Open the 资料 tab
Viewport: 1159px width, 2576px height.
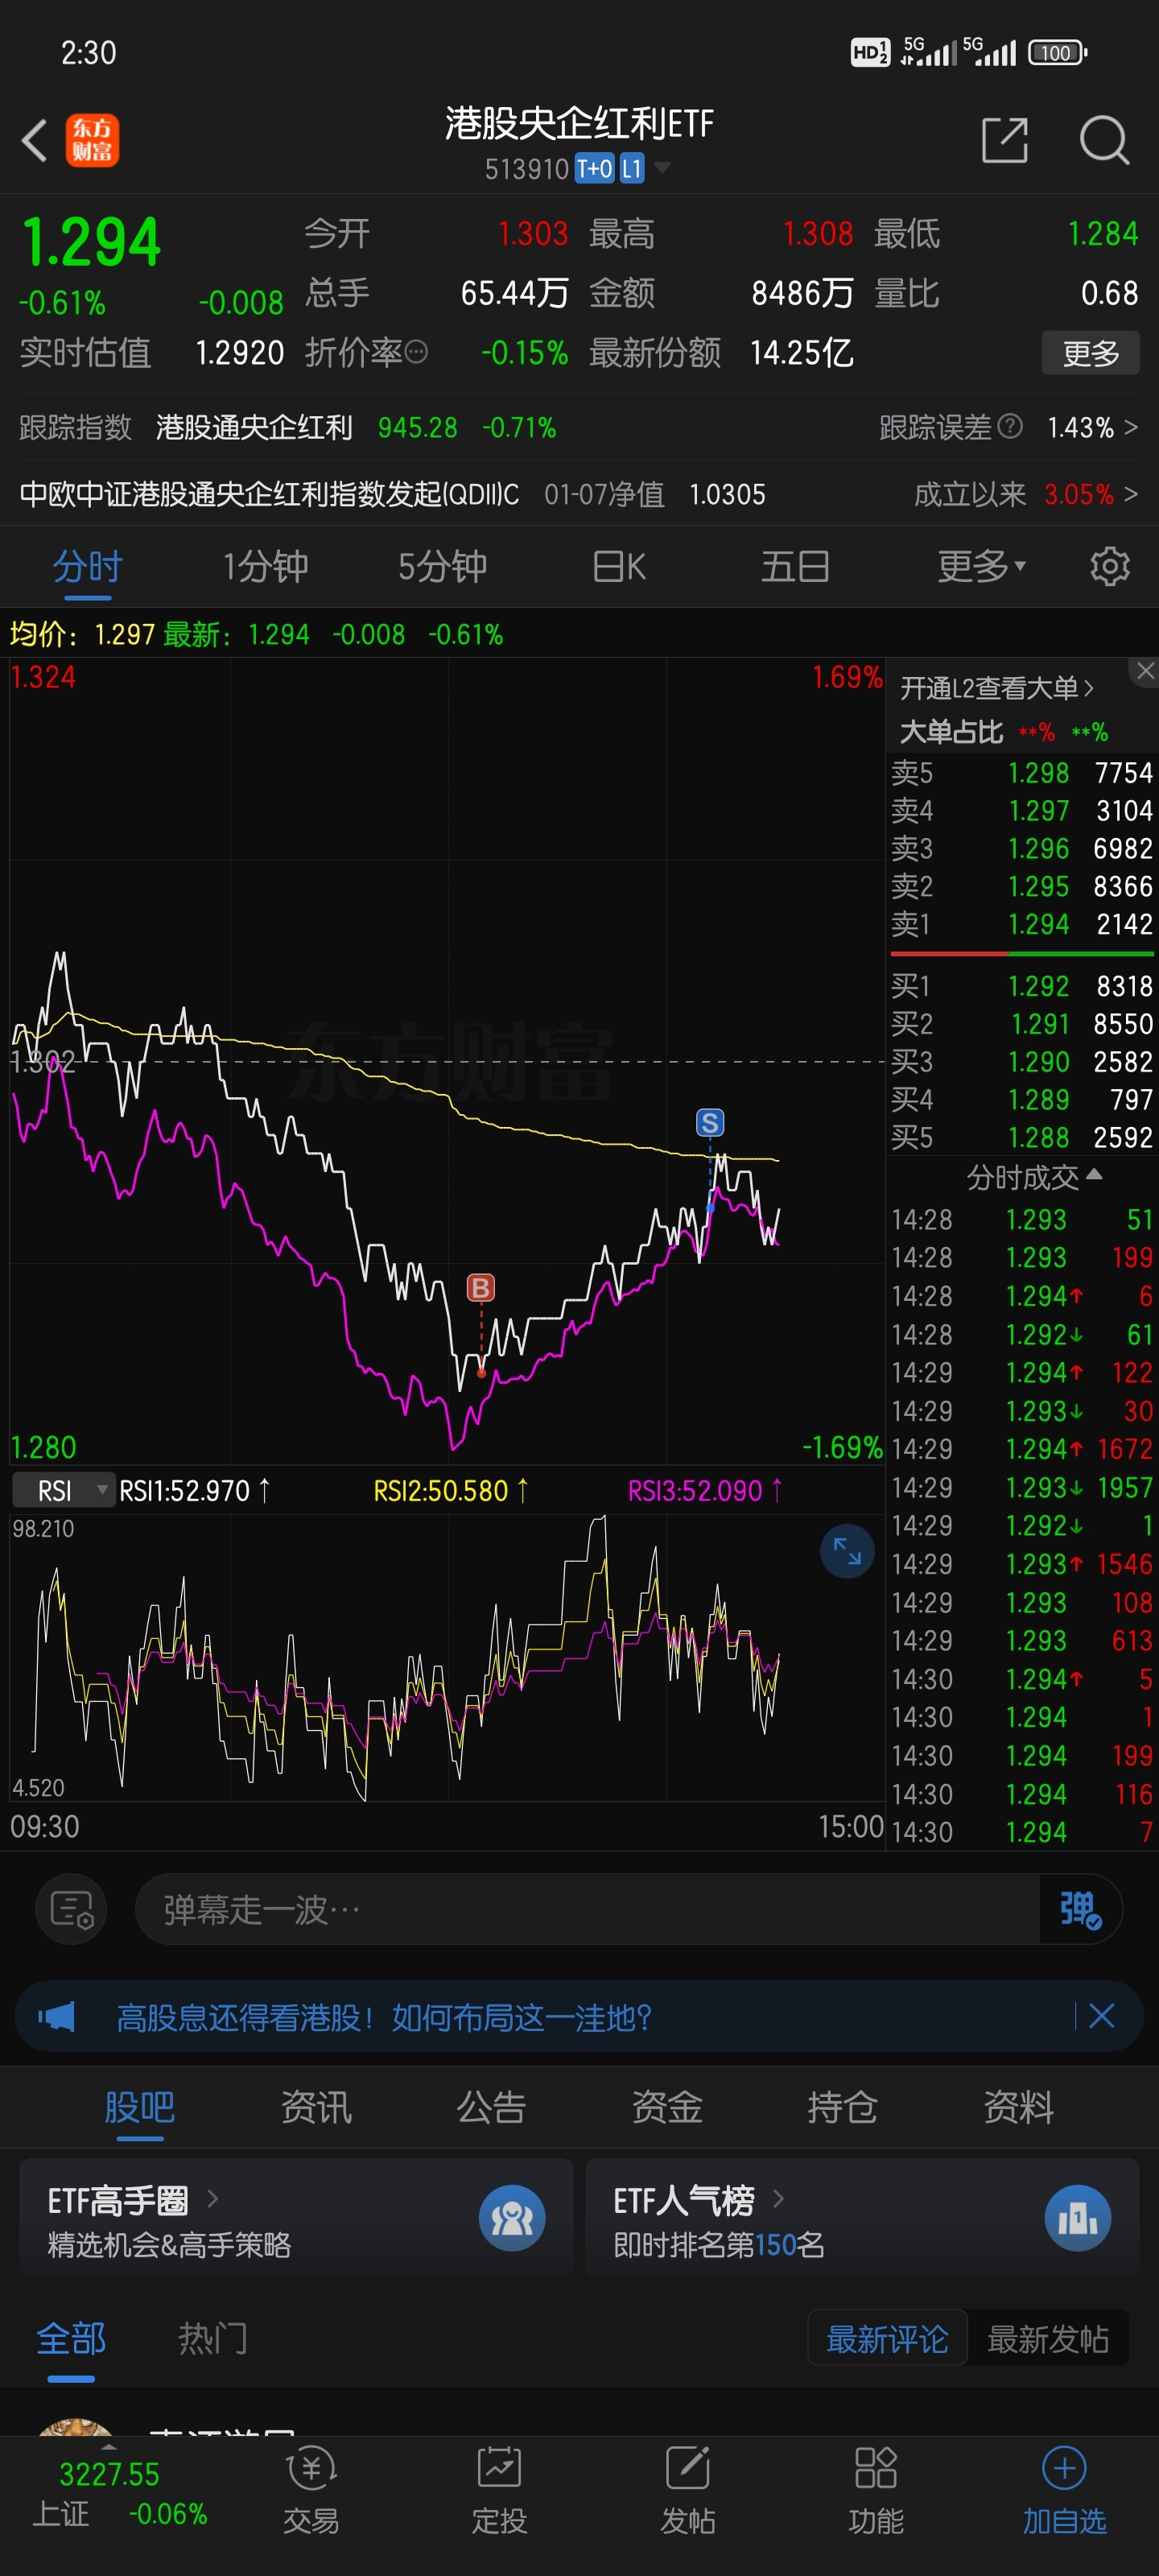[1018, 2107]
